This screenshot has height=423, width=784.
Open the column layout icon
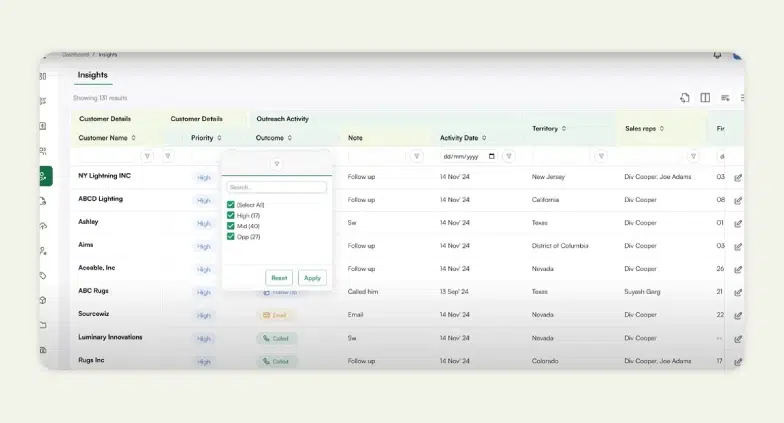pyautogui.click(x=705, y=98)
